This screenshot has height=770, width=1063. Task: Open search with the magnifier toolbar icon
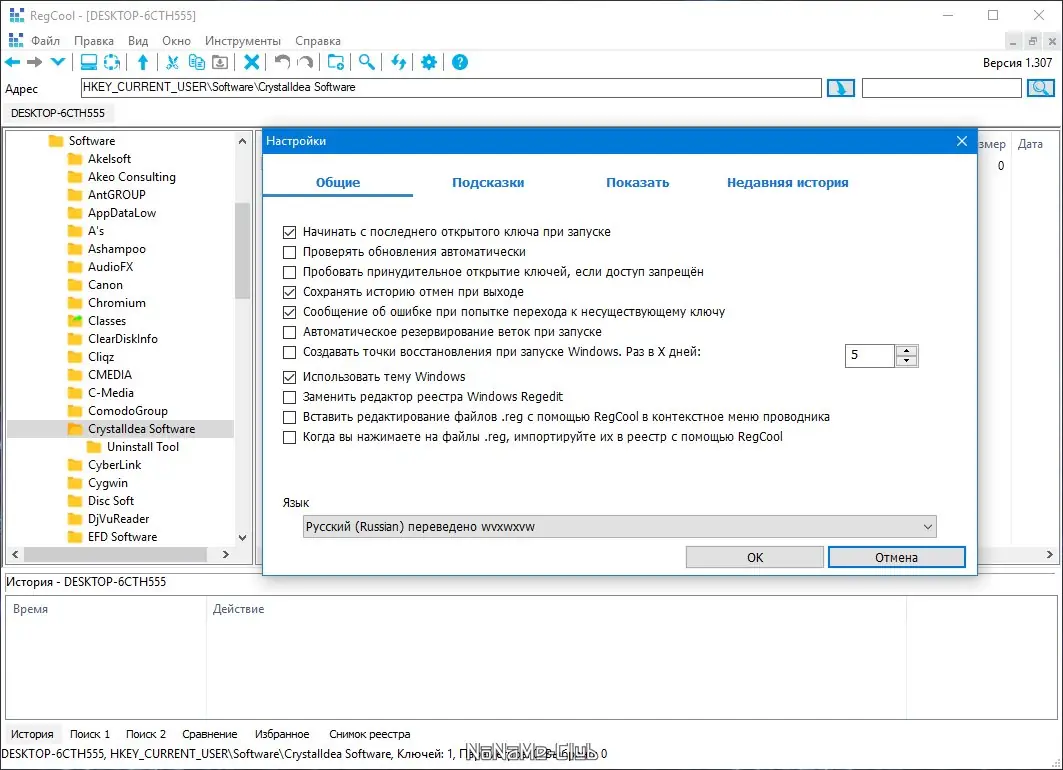pyautogui.click(x=367, y=62)
